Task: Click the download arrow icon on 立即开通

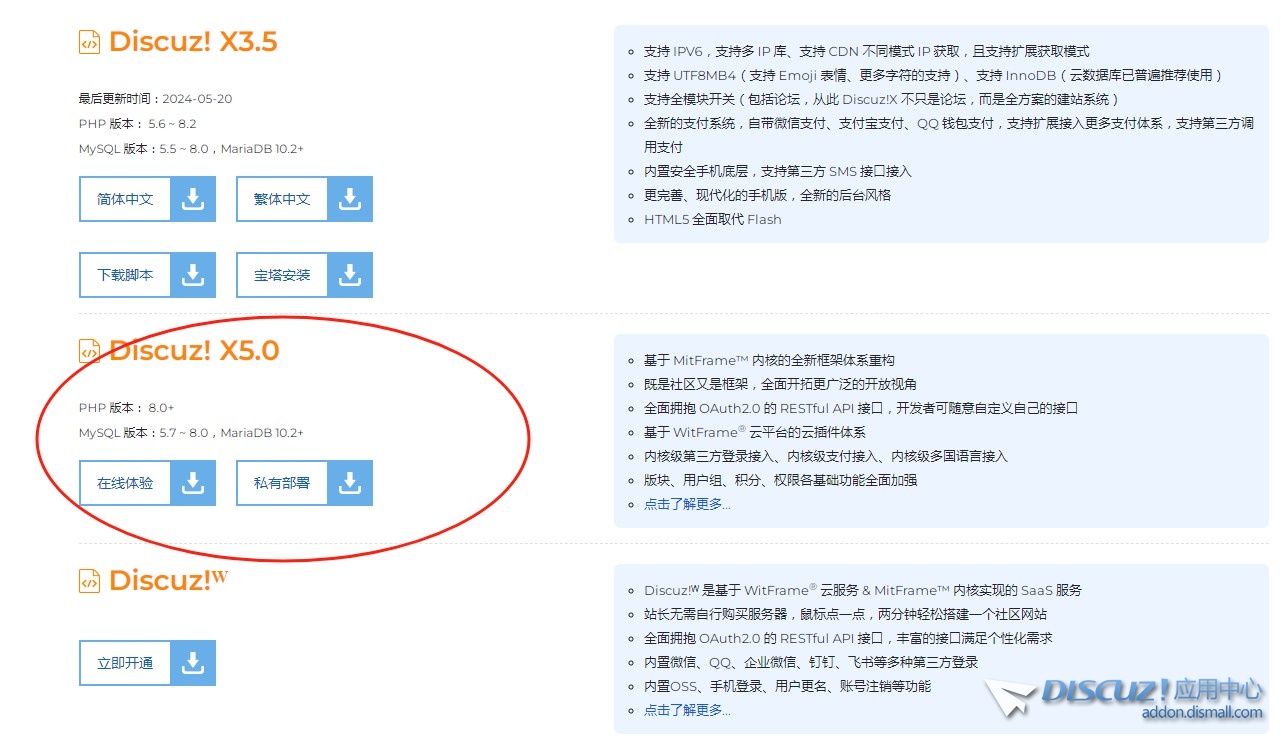Action: [x=193, y=663]
